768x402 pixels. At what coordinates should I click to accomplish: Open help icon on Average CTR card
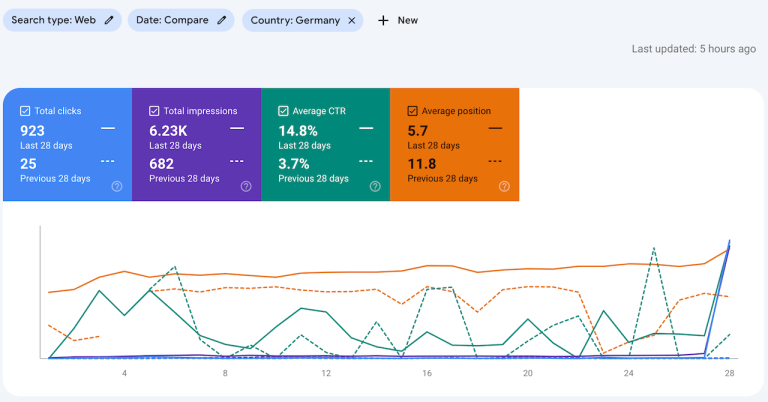point(375,186)
